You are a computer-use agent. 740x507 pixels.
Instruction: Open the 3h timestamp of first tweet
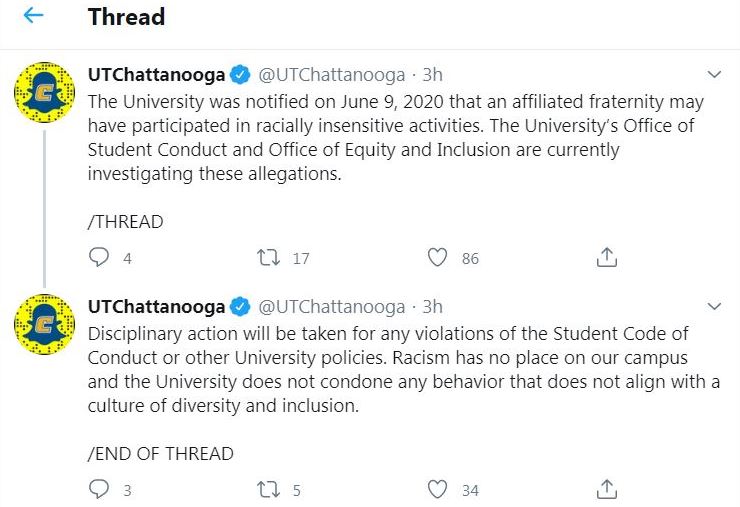click(432, 75)
